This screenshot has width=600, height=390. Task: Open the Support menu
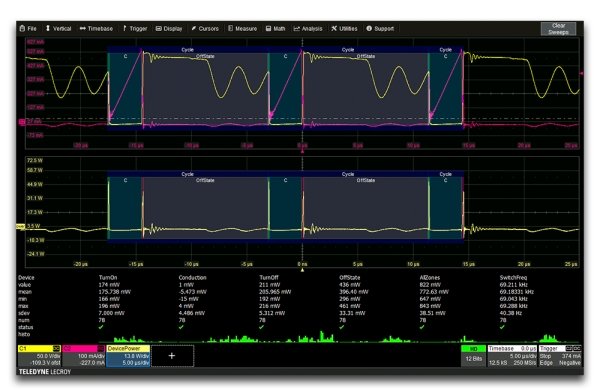tap(380, 28)
